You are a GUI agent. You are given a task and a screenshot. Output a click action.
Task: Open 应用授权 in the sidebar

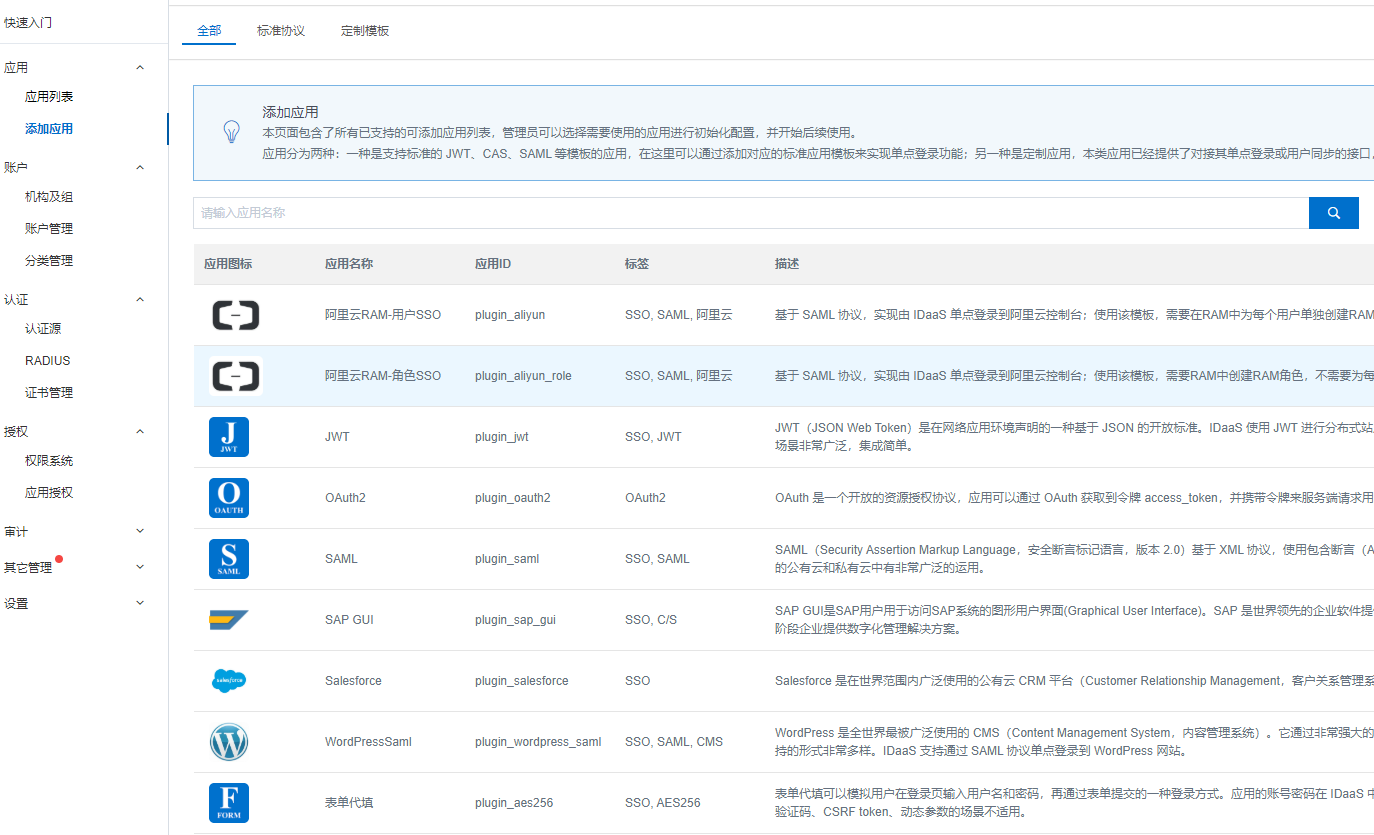[x=49, y=493]
